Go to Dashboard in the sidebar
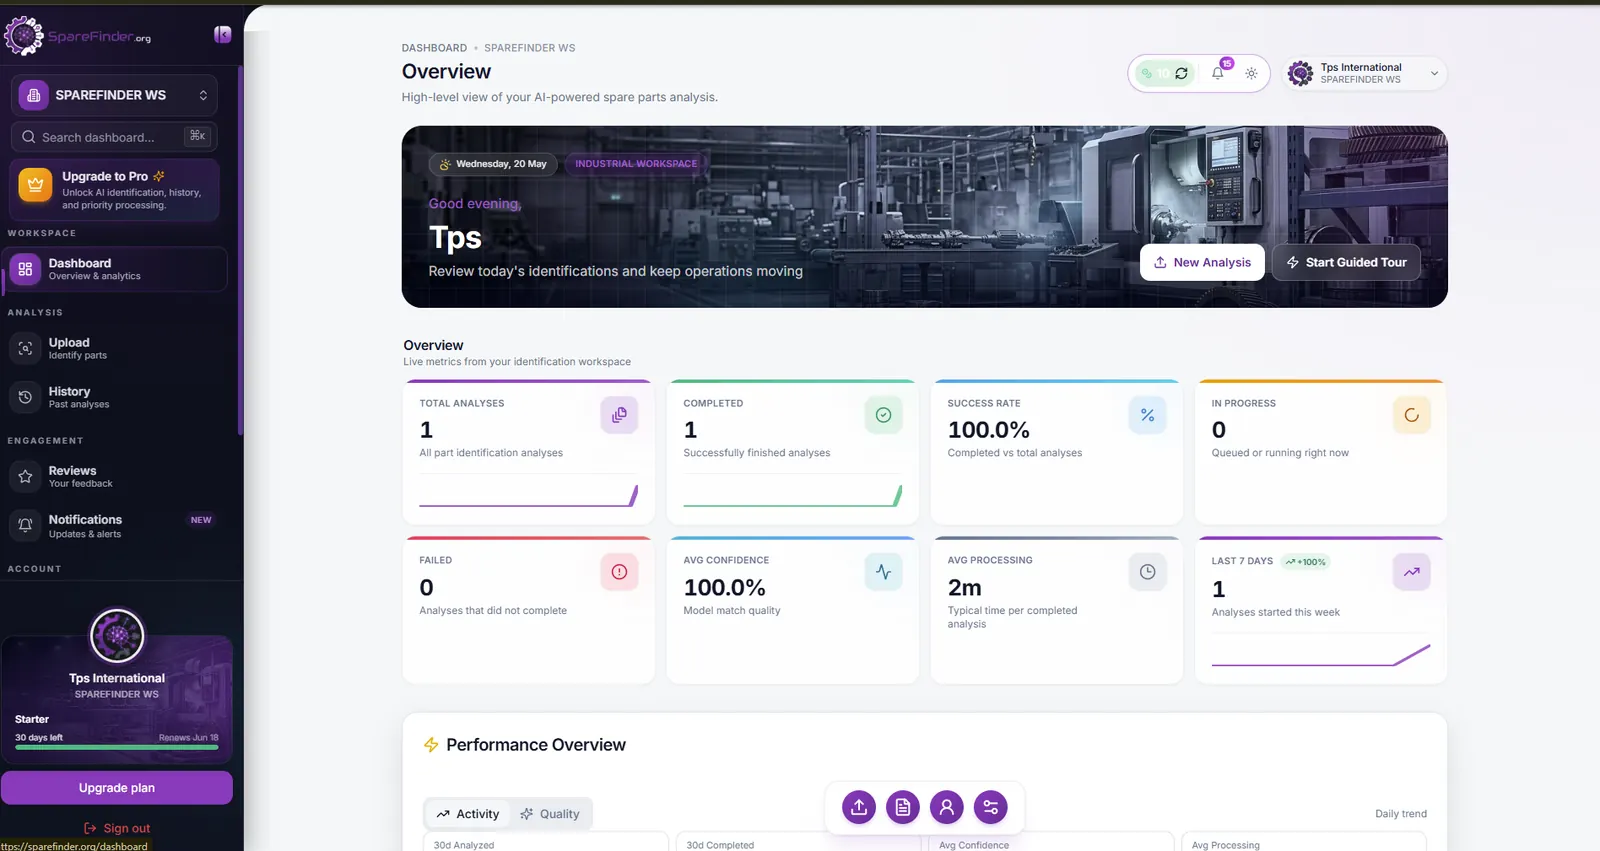Screen dimensions: 1600x851 117,269
